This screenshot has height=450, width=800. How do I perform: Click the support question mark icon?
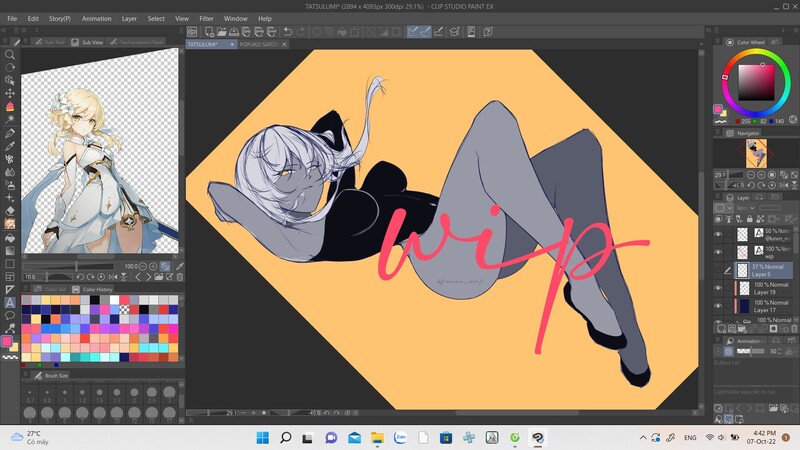[488, 32]
